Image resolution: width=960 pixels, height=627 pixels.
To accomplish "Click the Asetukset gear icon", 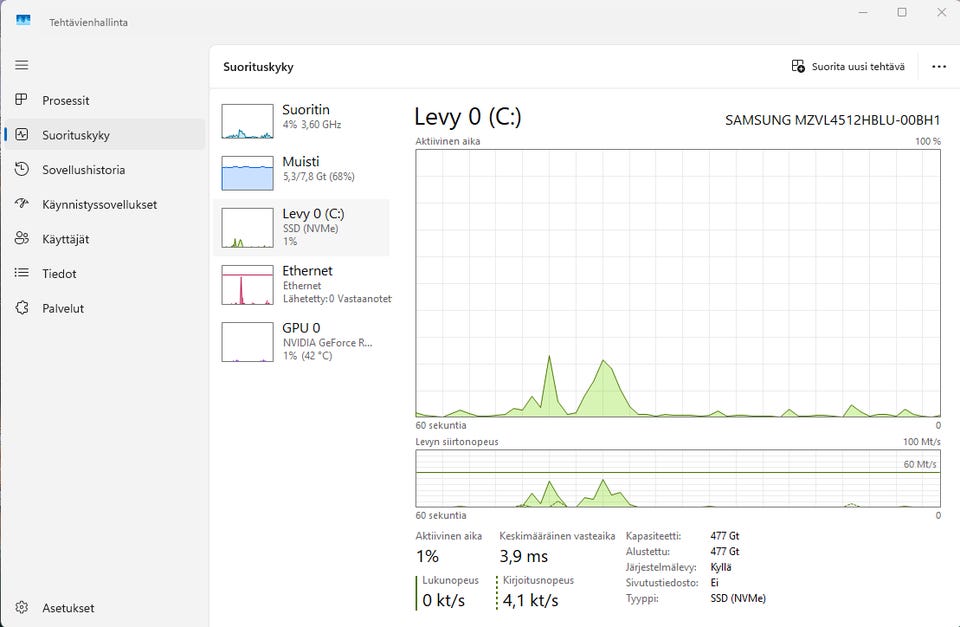I will pos(21,607).
